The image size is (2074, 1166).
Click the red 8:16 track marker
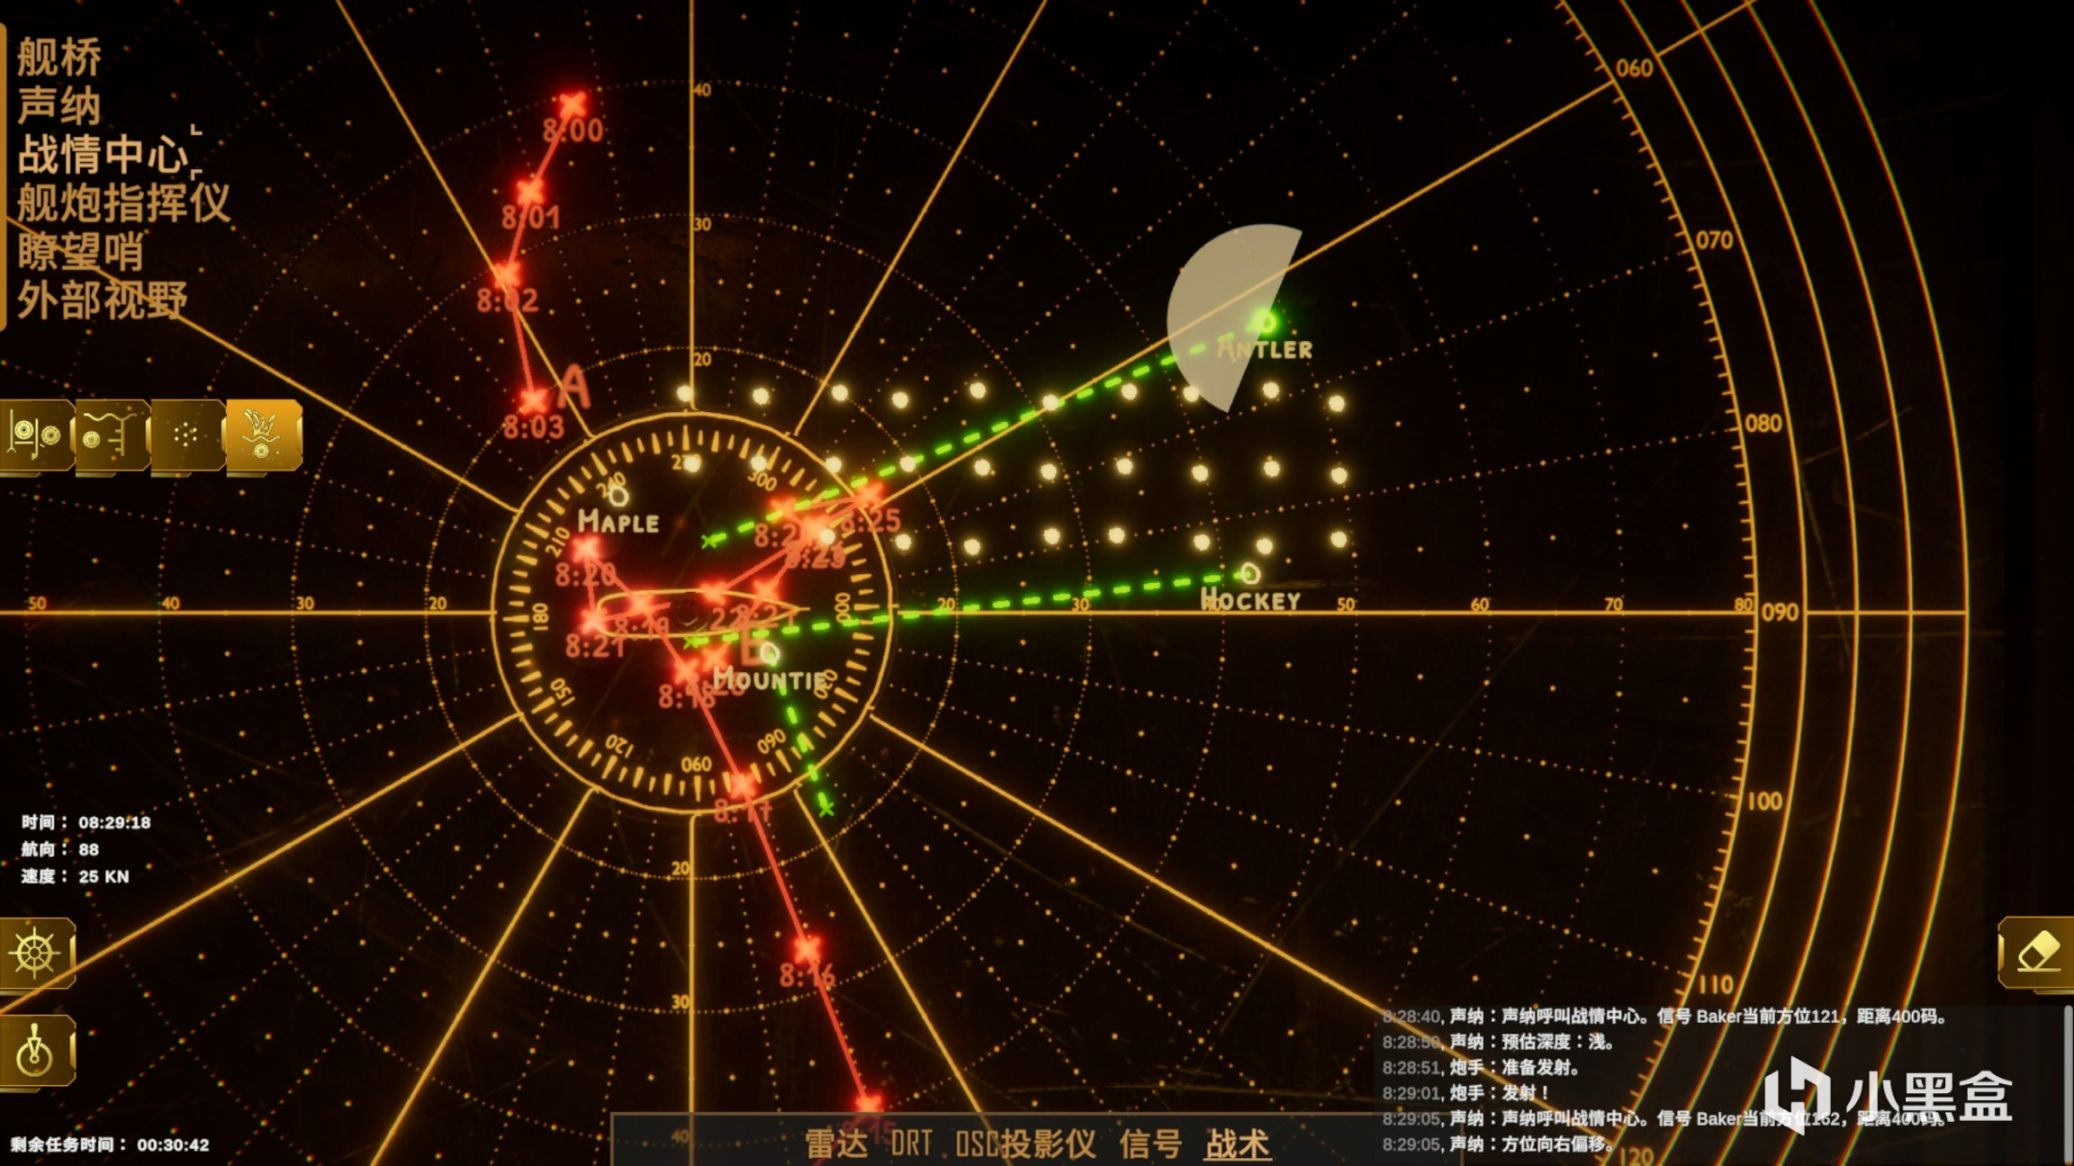[x=807, y=949]
